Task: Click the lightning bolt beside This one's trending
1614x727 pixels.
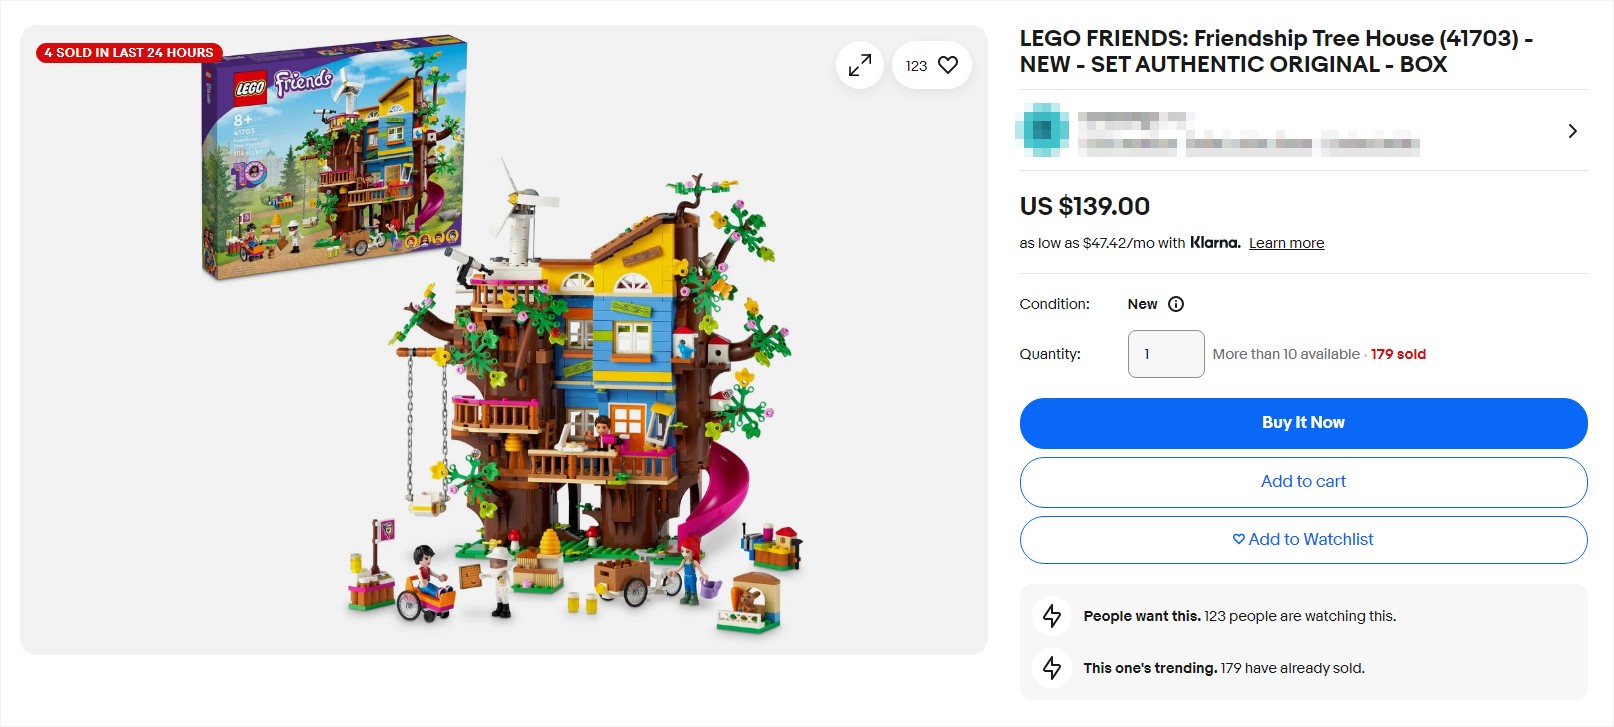Action: (x=1051, y=668)
